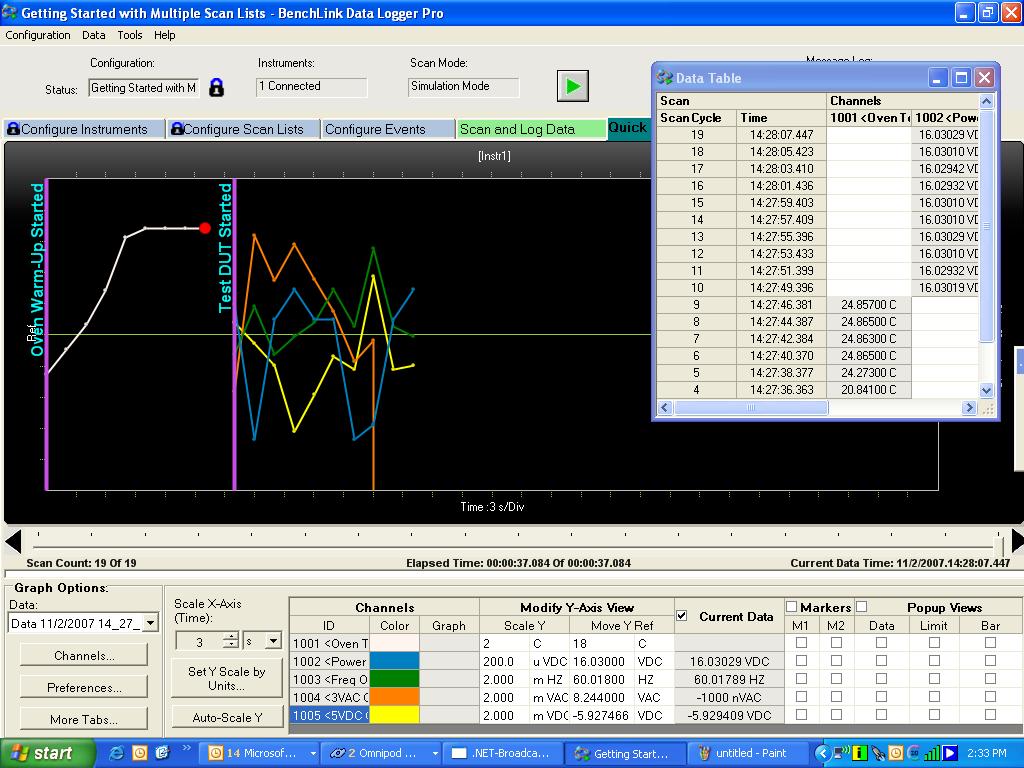Open 14 Microsoft taskbar group dropdown
Image resolution: width=1024 pixels, height=768 pixels.
[313, 754]
